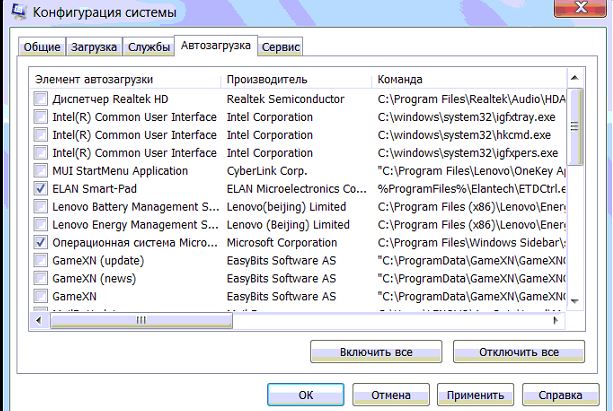Open the Сервис tab
613x411 pixels.
[x=280, y=47]
